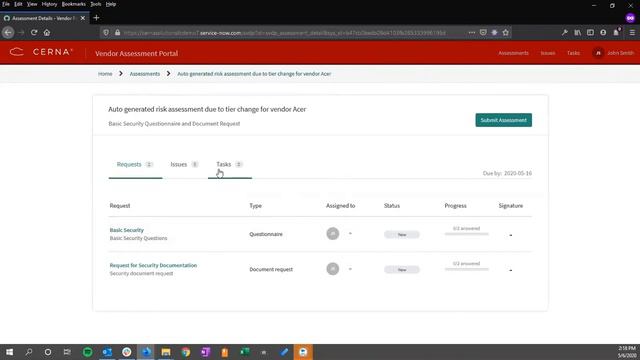Click the Pocket save icon

click(483, 33)
